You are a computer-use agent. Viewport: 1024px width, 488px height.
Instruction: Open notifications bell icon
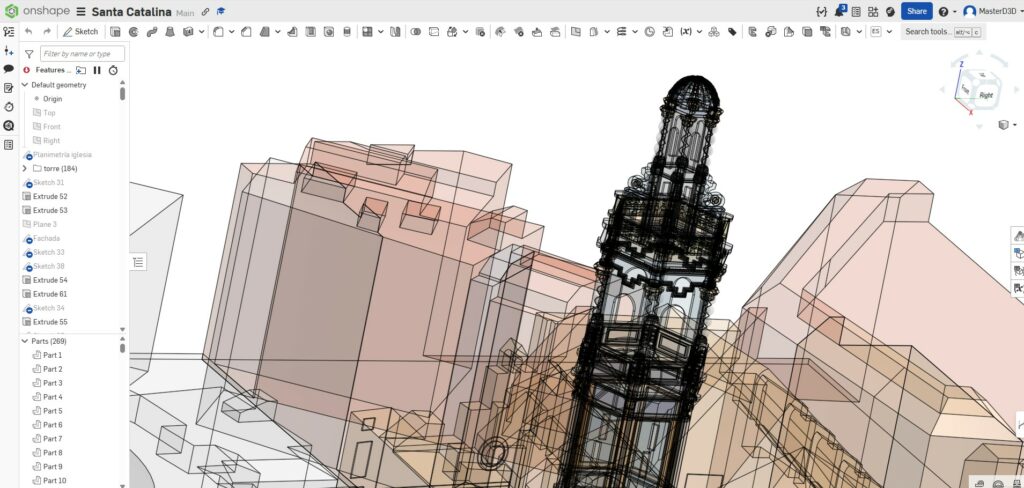point(842,11)
